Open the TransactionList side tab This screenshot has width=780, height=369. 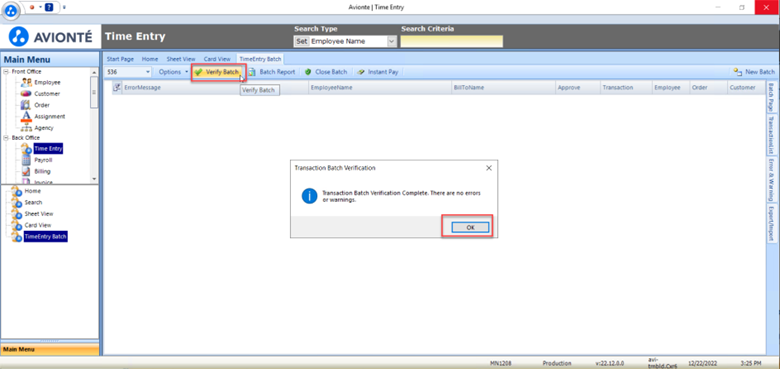(771, 135)
